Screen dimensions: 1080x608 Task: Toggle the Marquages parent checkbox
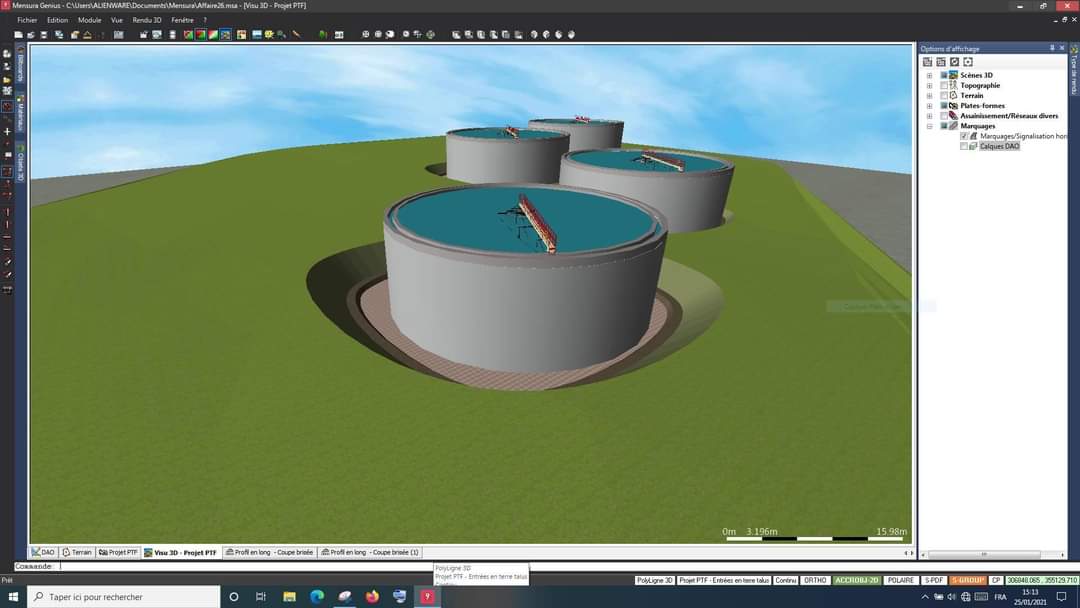pyautogui.click(x=944, y=126)
